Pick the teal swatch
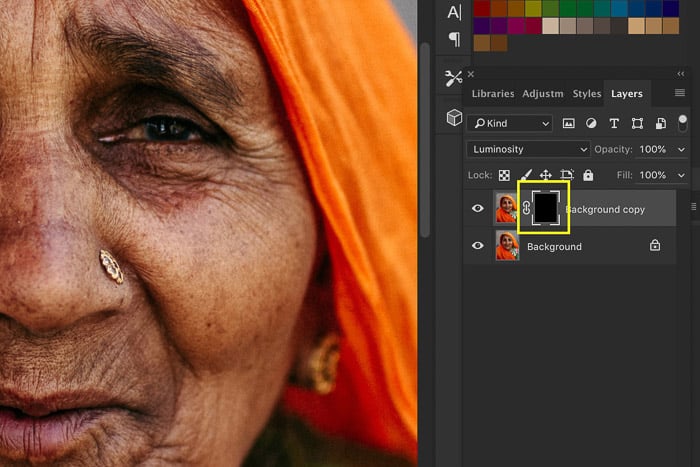Image resolution: width=700 pixels, height=467 pixels. pos(602,8)
